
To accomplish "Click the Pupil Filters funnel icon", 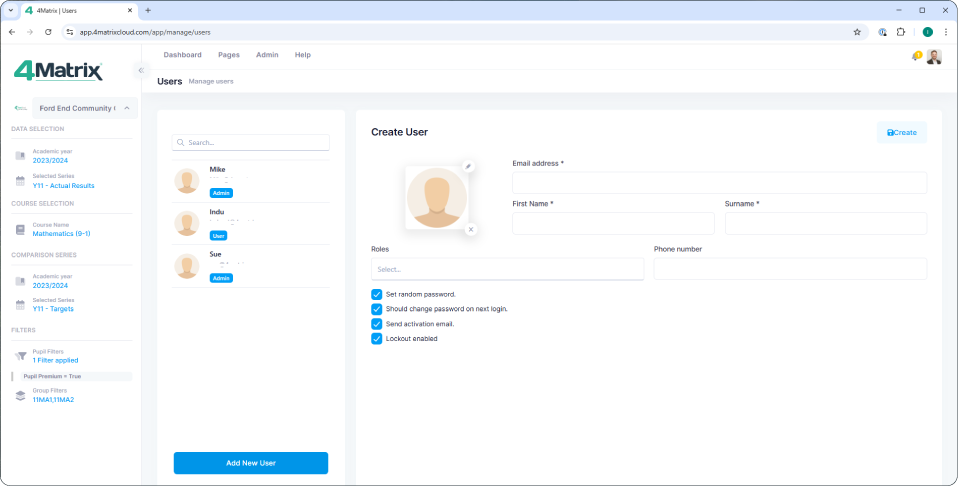I will 20,356.
